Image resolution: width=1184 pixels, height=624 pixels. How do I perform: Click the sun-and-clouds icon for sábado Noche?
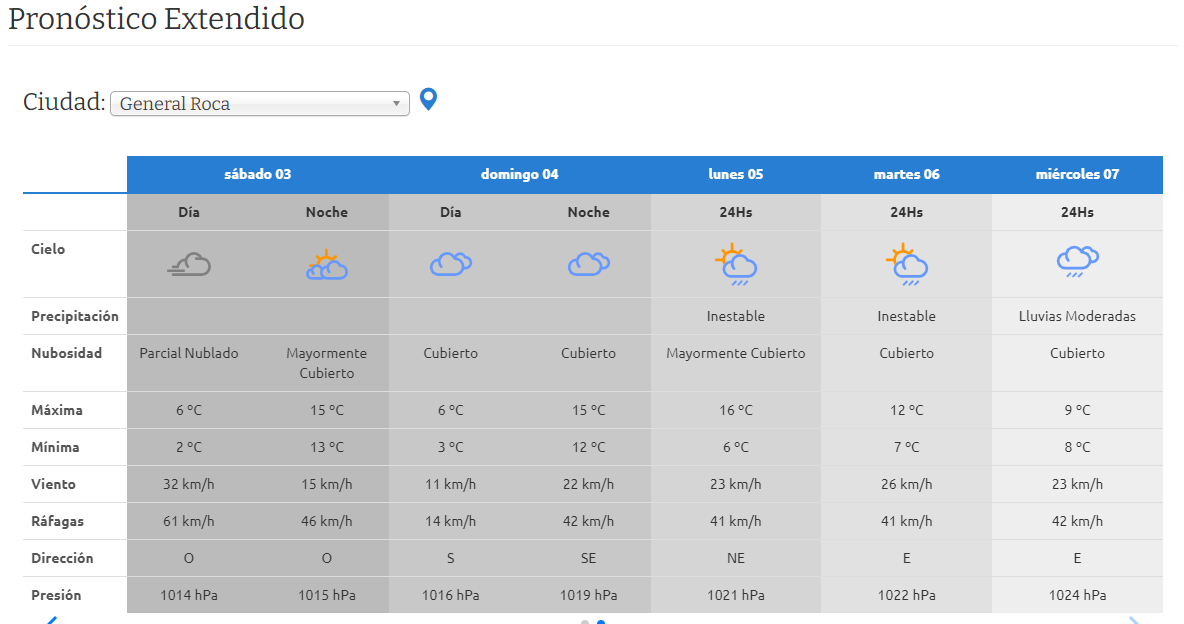326,264
